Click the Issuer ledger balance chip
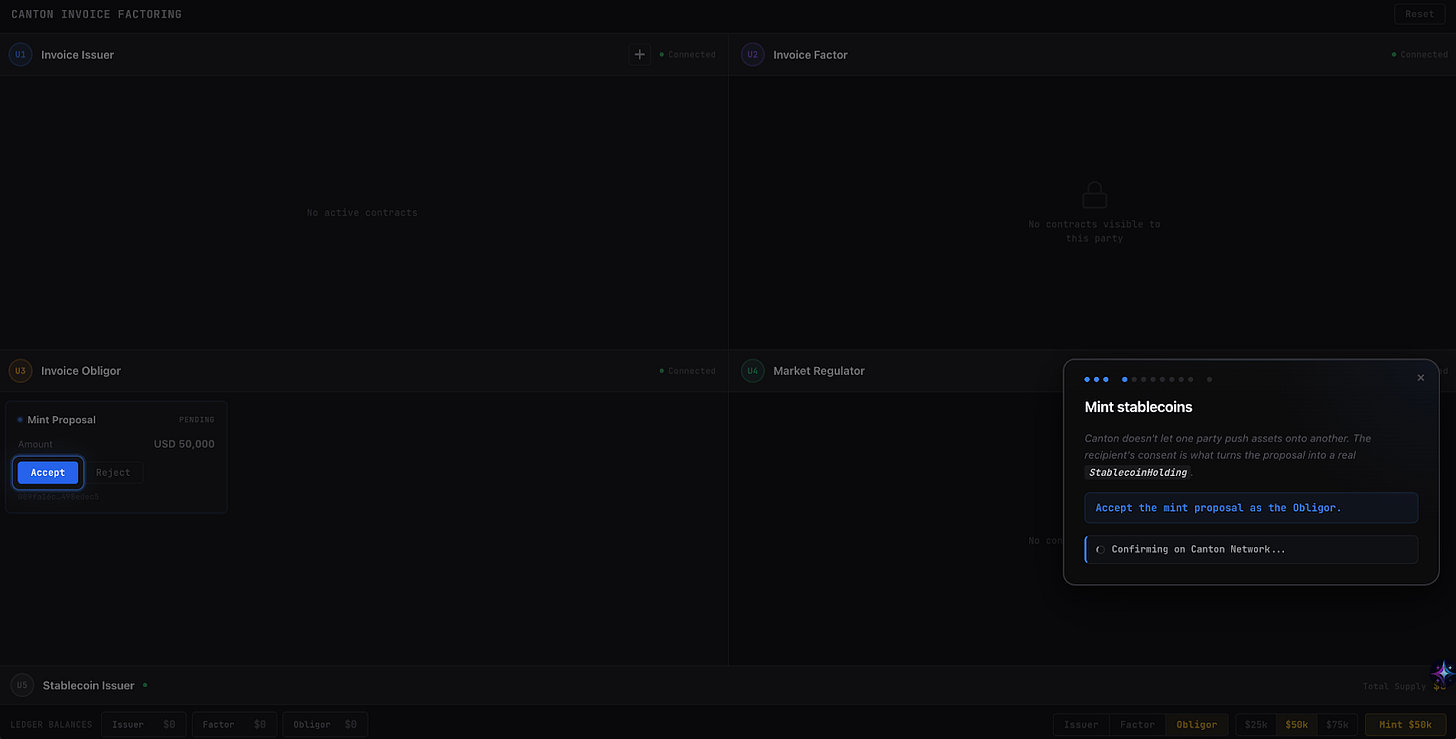1456x739 pixels. [x=144, y=724]
